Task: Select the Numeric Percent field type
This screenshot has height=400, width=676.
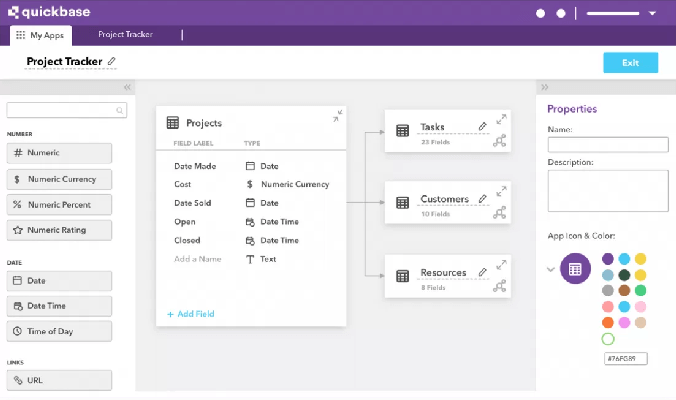Action: pos(59,205)
